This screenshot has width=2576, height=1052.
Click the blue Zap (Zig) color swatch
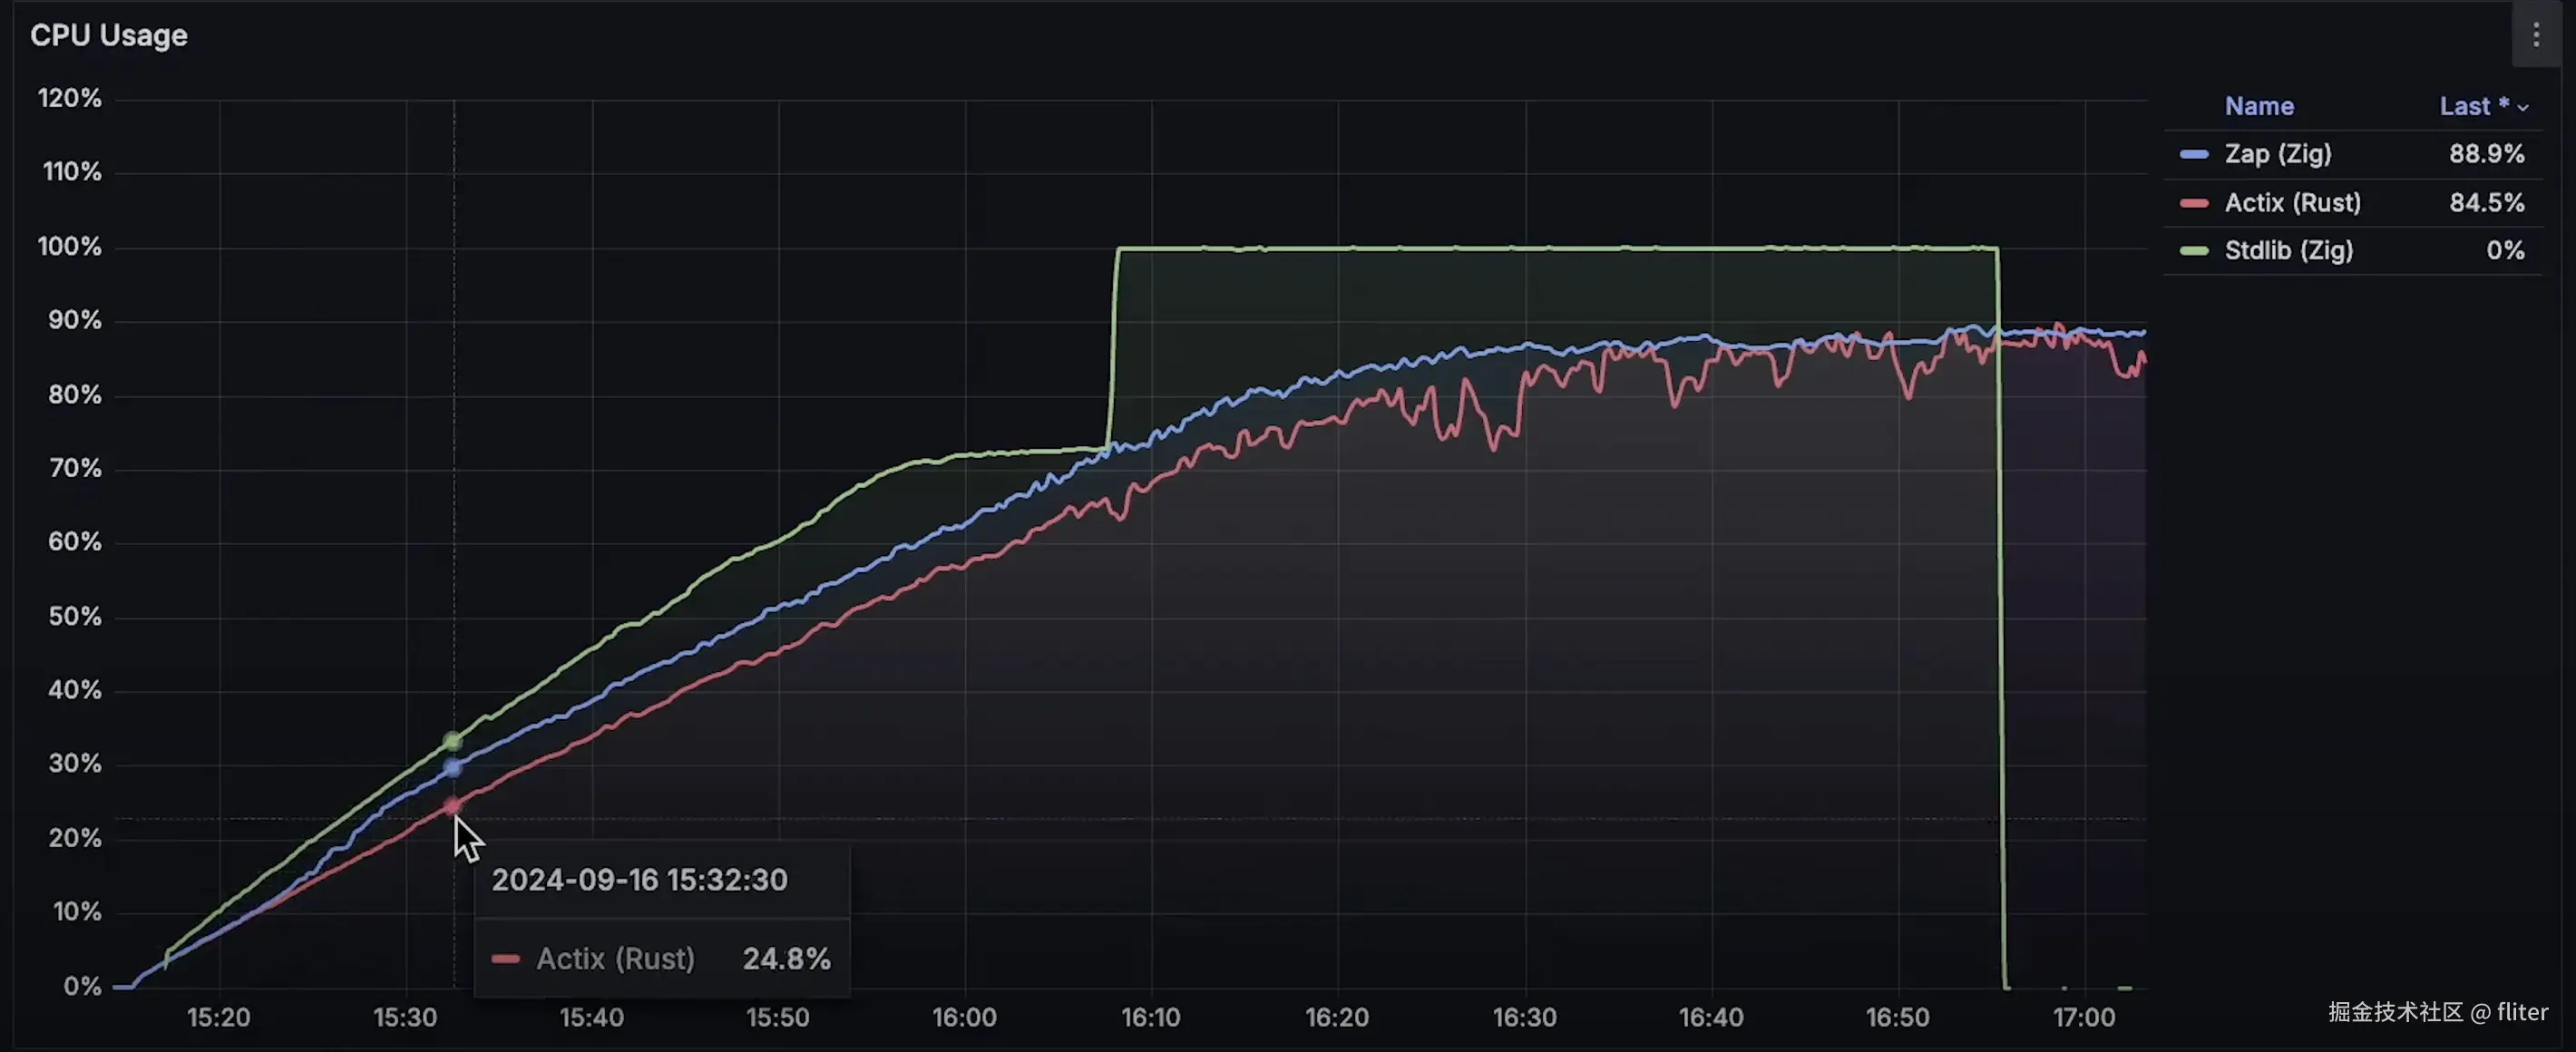click(x=2193, y=154)
